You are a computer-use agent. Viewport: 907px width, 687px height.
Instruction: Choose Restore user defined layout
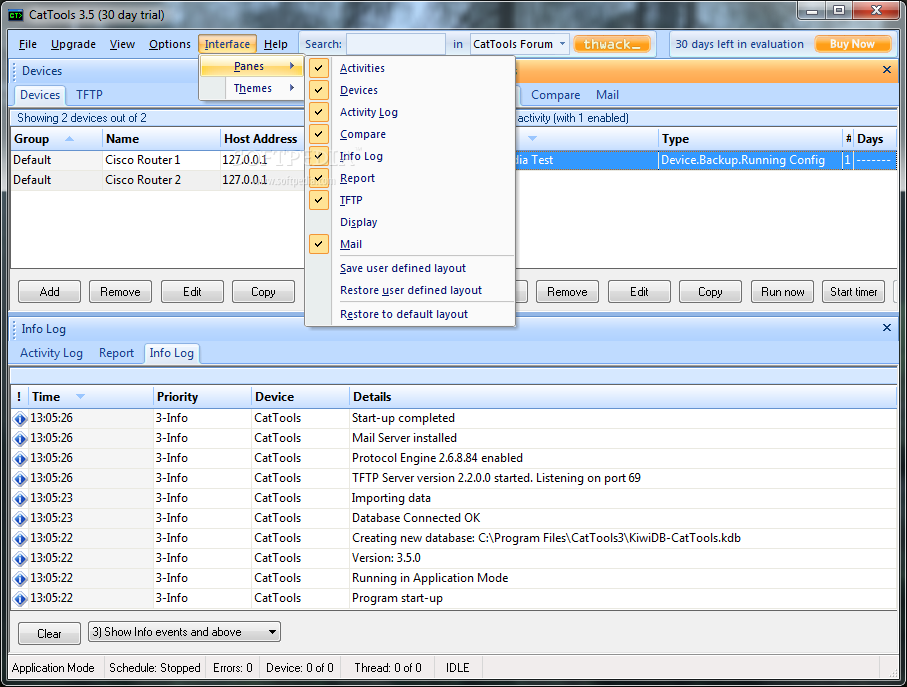[411, 290]
